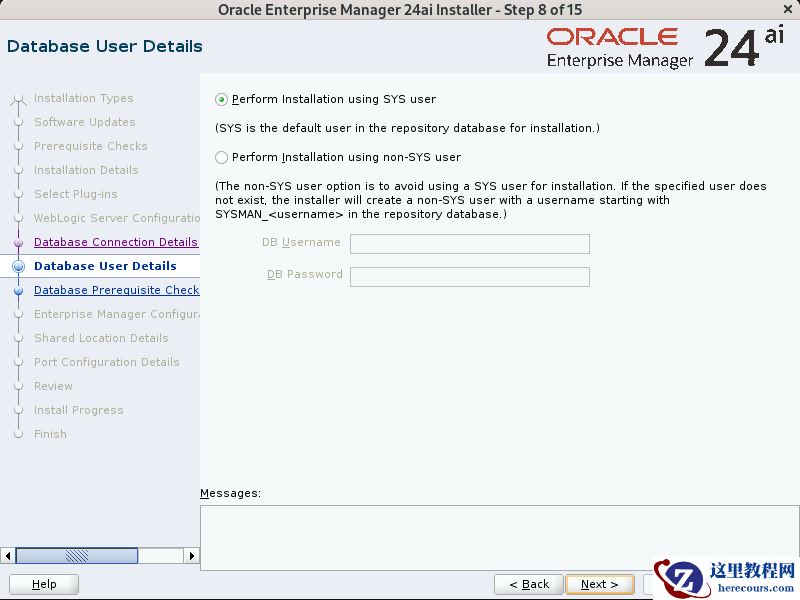Click the right arrow of the sidebar scrollbar
Viewport: 800px width, 600px height.
click(x=191, y=556)
